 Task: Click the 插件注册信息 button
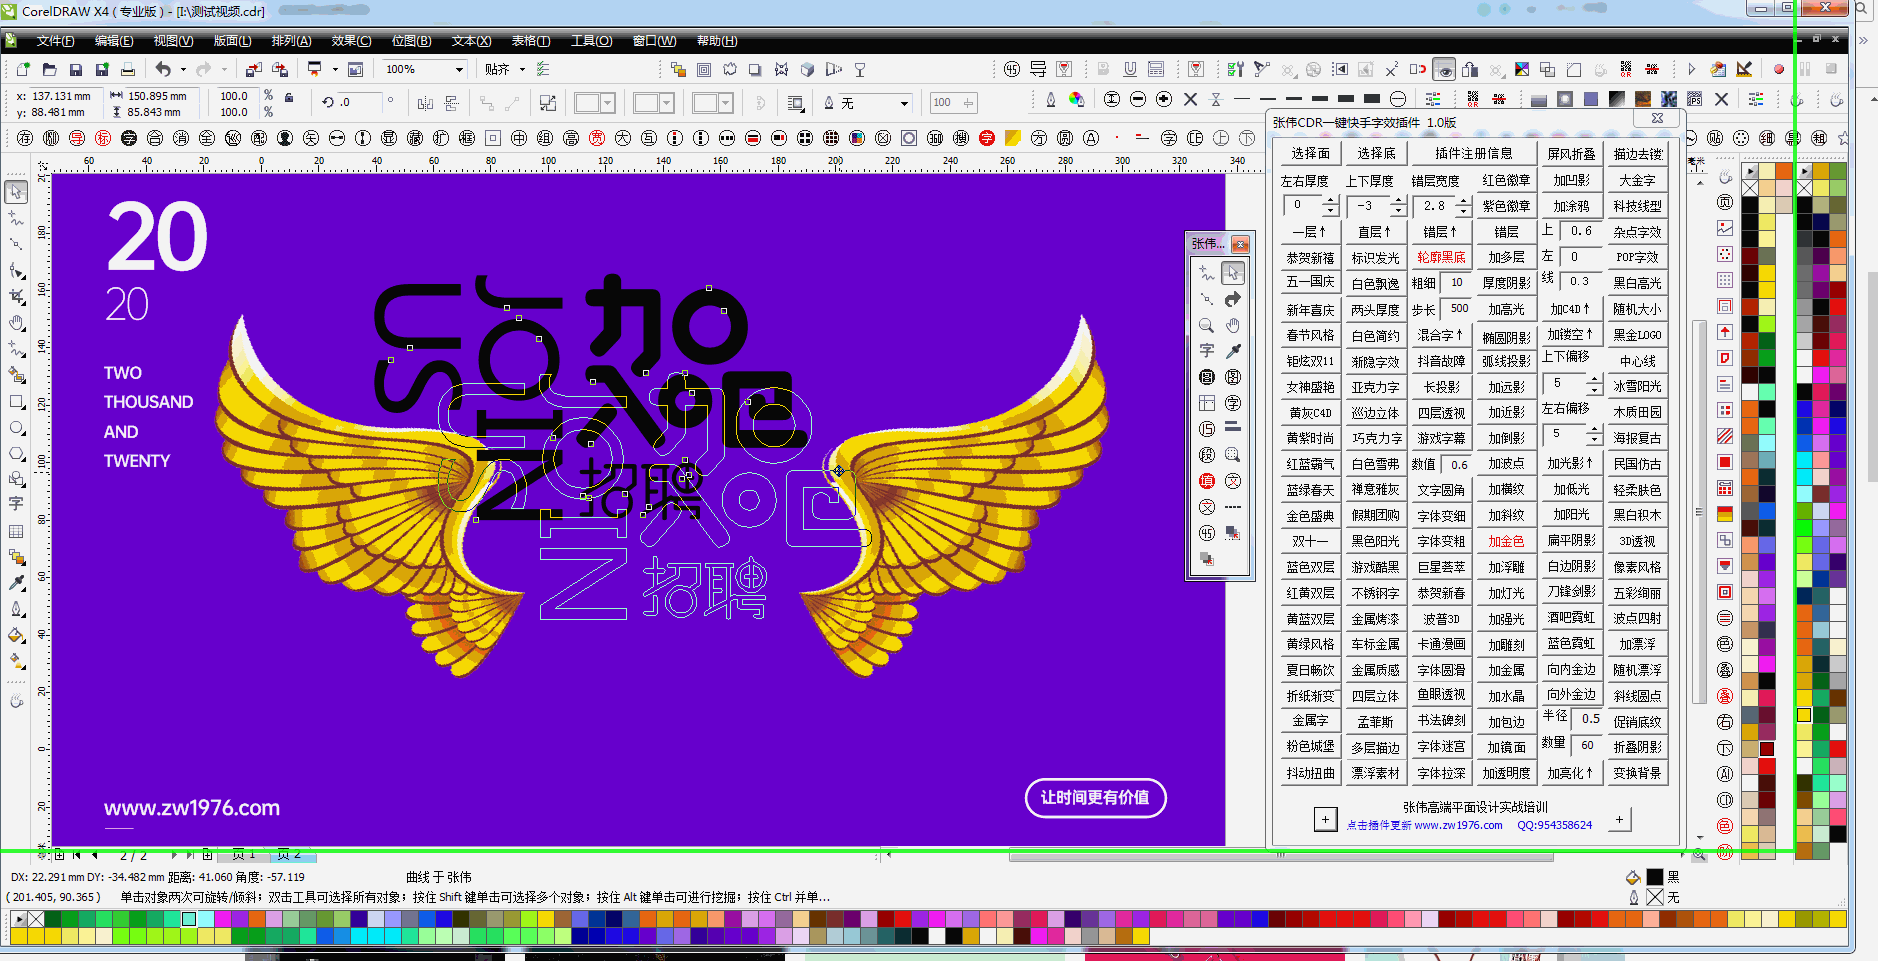coord(1473,153)
